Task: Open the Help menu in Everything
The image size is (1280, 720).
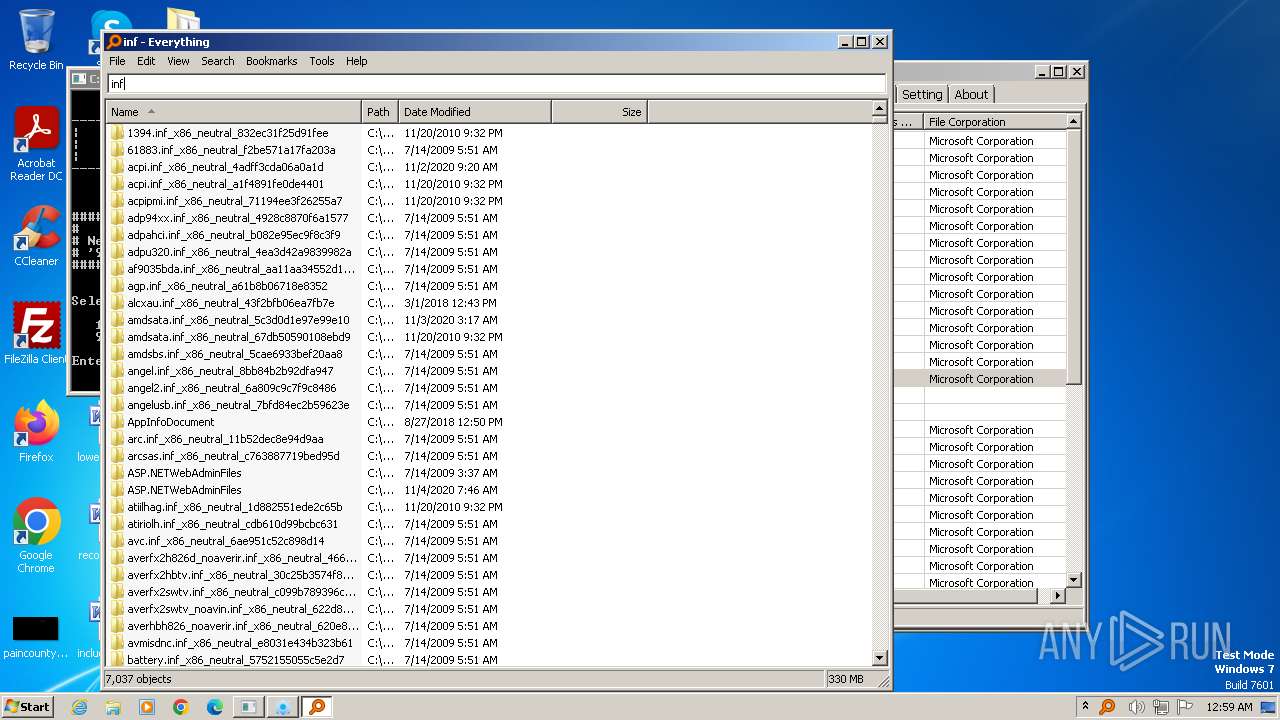Action: (x=357, y=61)
